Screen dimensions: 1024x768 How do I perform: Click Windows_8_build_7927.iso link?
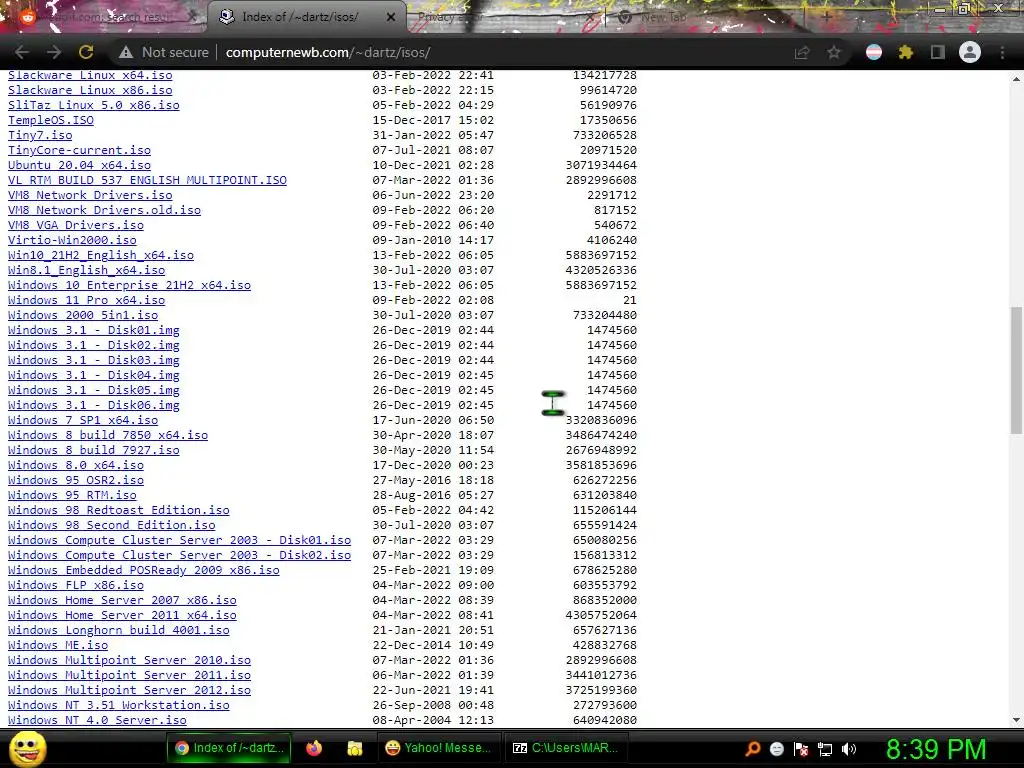tap(93, 450)
